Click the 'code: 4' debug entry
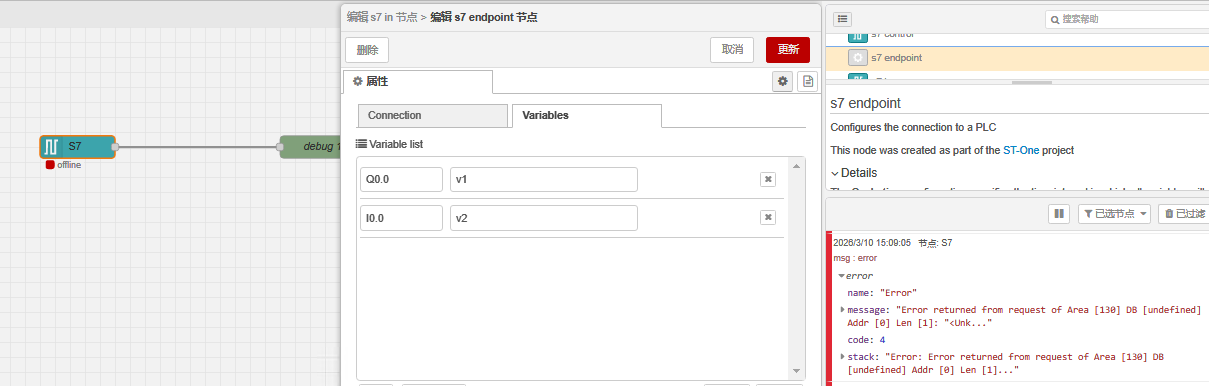The width and height of the screenshot is (1209, 386). (868, 340)
